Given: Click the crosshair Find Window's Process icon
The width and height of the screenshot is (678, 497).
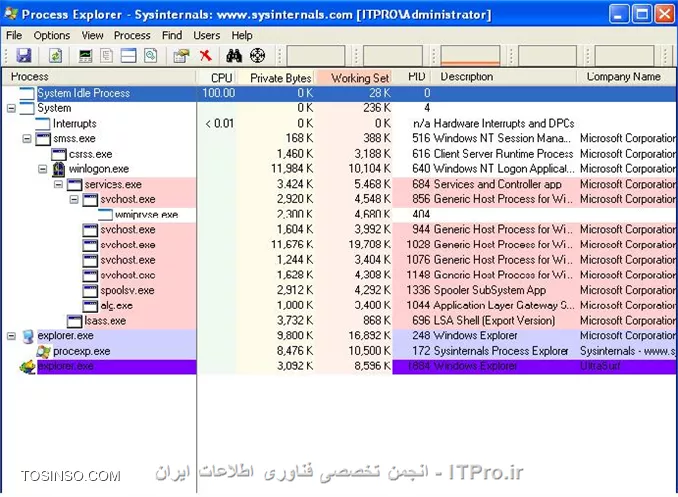Looking at the screenshot, I should pyautogui.click(x=258, y=56).
